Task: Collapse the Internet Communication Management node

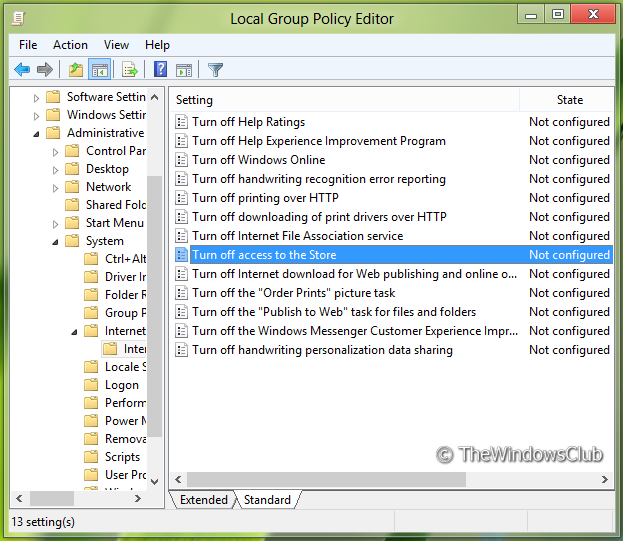Action: pyautogui.click(x=74, y=332)
